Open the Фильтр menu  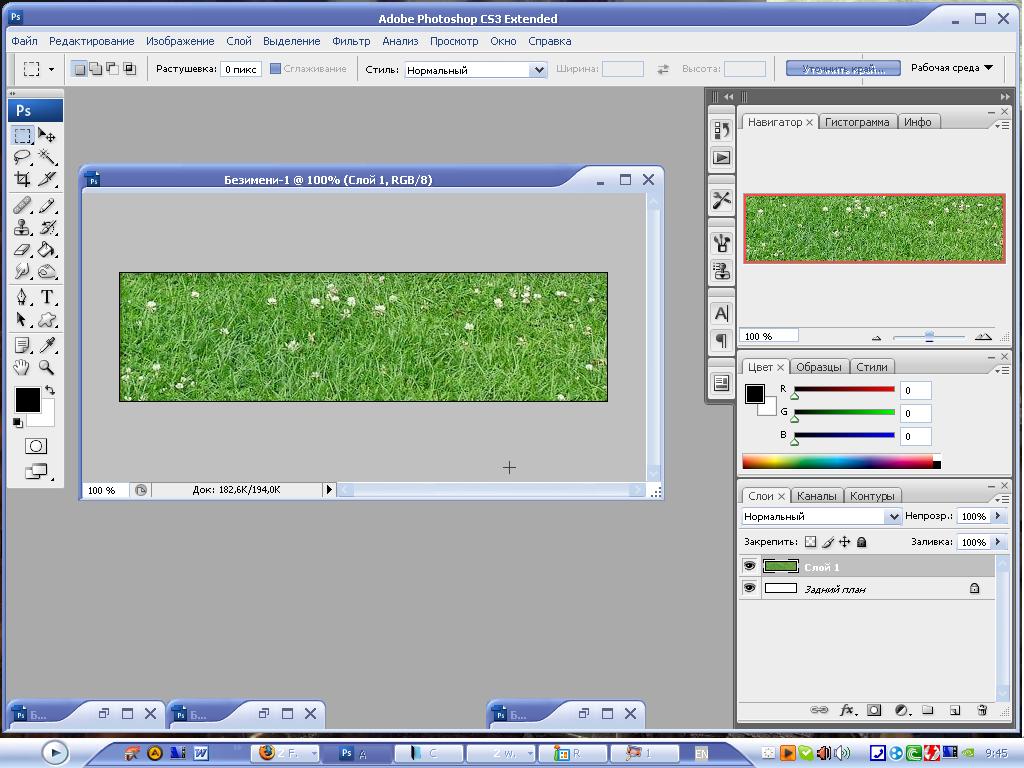pos(351,41)
